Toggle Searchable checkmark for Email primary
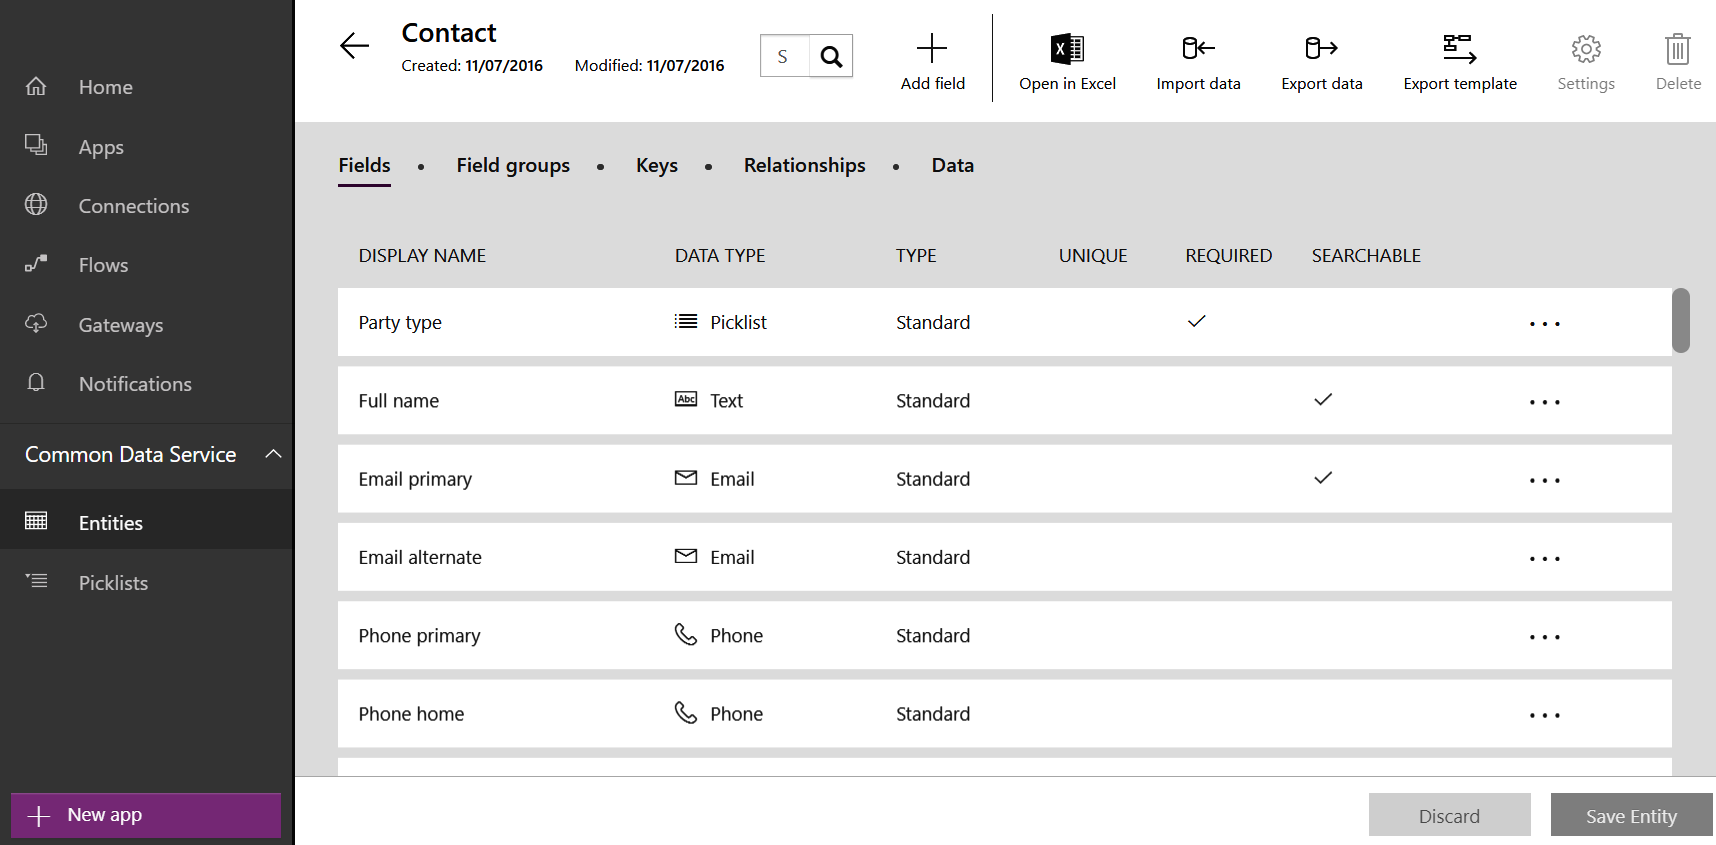The width and height of the screenshot is (1716, 845). point(1323,477)
